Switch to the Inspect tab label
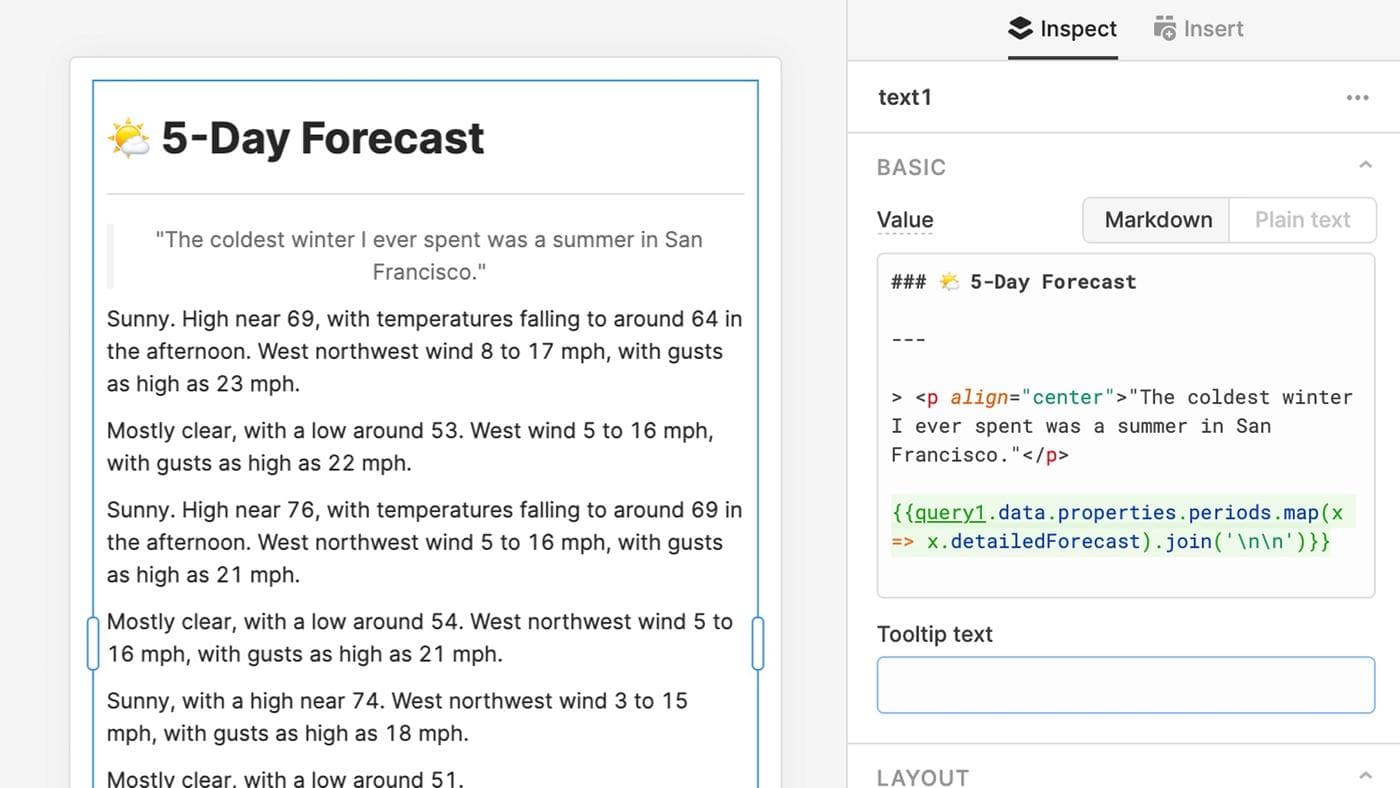Image resolution: width=1400 pixels, height=788 pixels. [x=1078, y=29]
